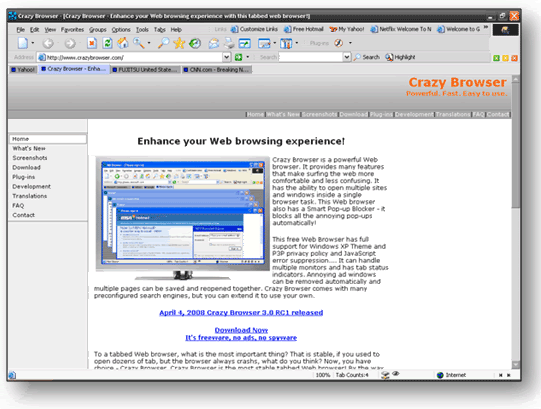Click the Download Now link
The image size is (541, 409).
pyautogui.click(x=241, y=330)
